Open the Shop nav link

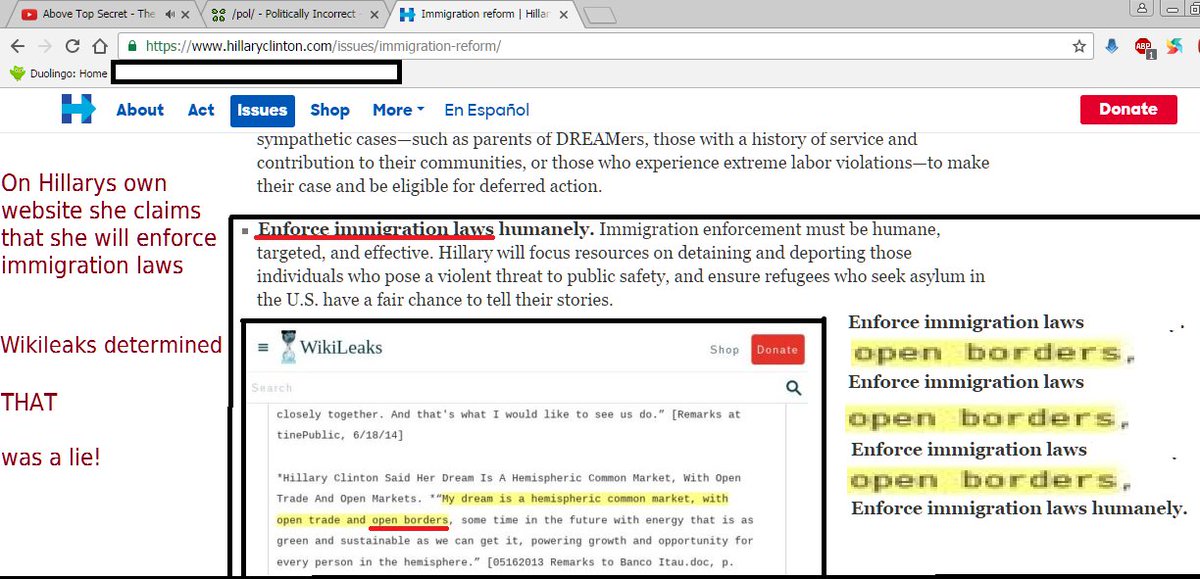click(330, 110)
